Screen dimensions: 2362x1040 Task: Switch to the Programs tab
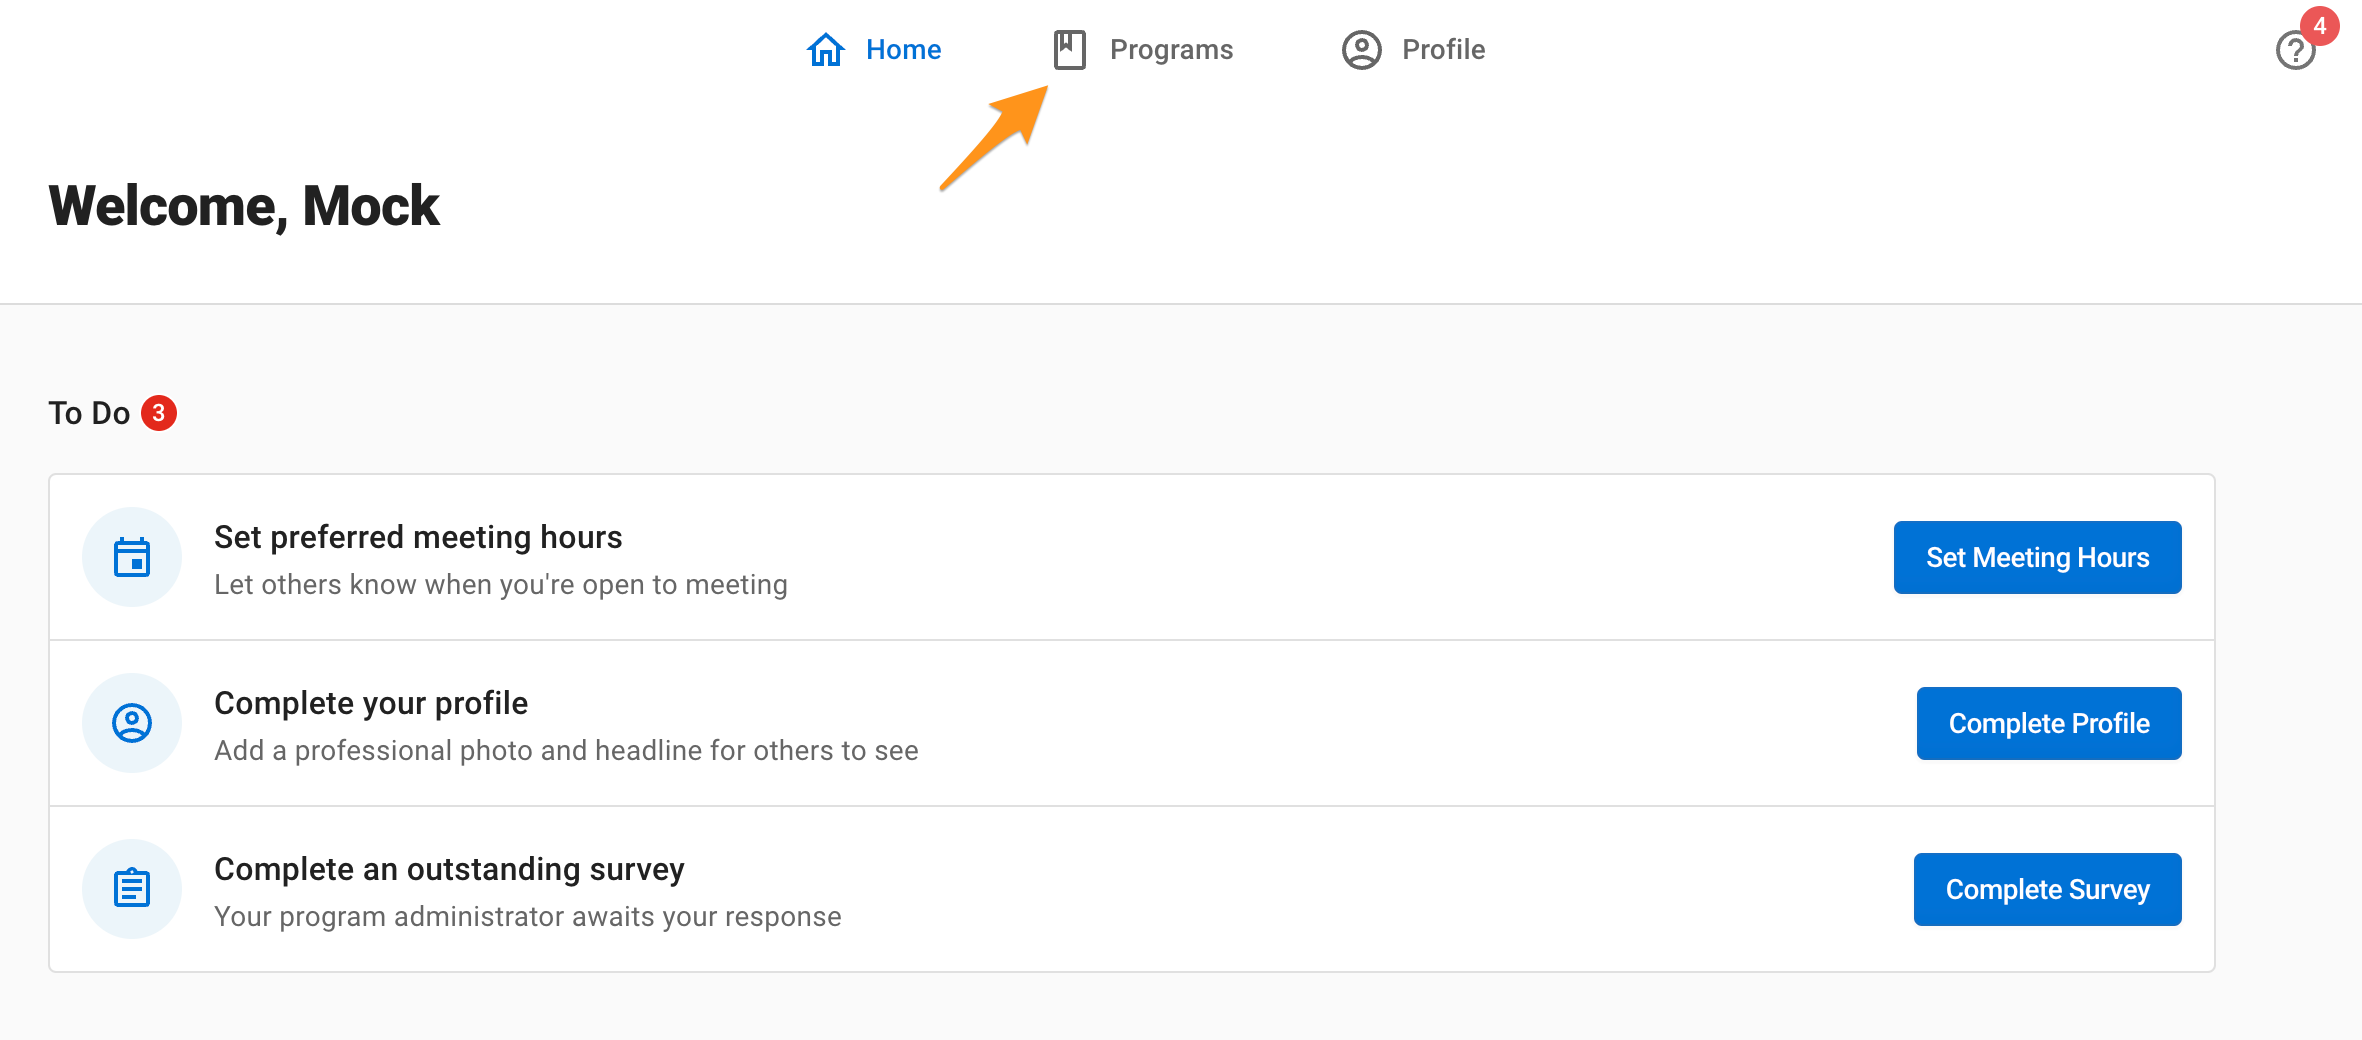click(x=1143, y=49)
